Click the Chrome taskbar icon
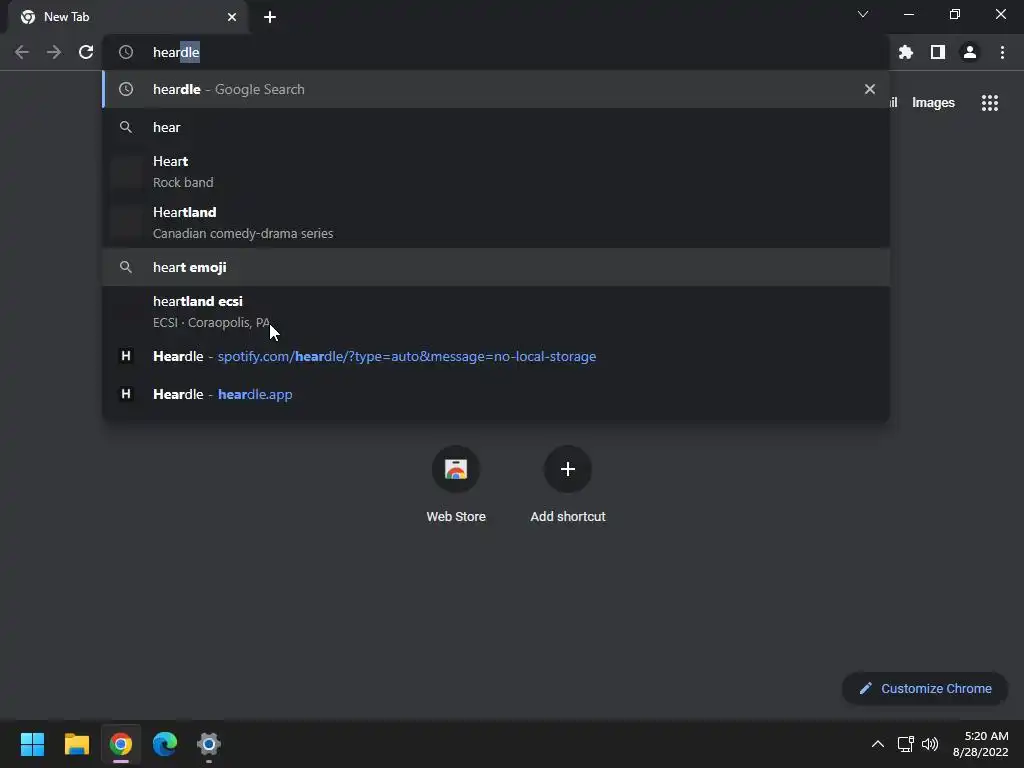Image resolution: width=1024 pixels, height=768 pixels. point(121,744)
